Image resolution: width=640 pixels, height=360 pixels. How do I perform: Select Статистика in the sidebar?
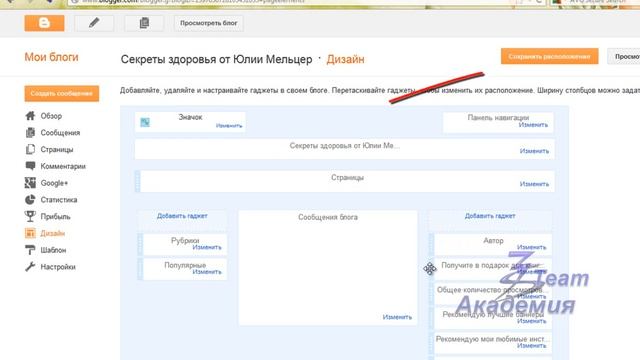[x=59, y=200]
